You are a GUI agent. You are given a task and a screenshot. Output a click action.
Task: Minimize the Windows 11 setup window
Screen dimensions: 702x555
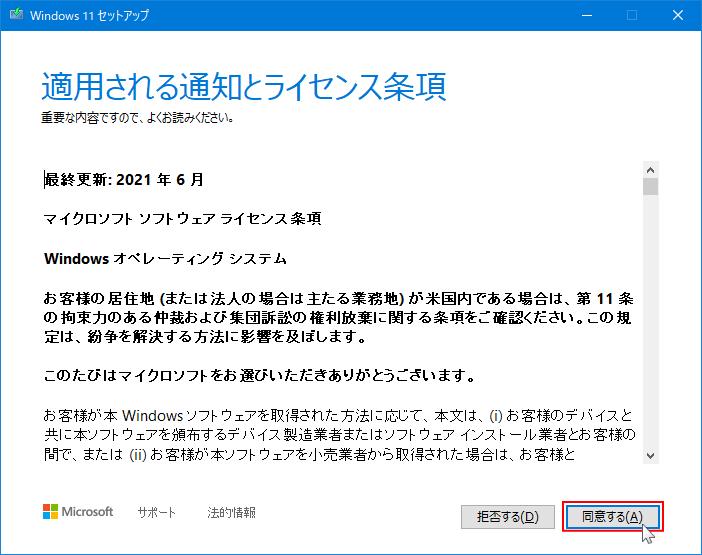587,15
